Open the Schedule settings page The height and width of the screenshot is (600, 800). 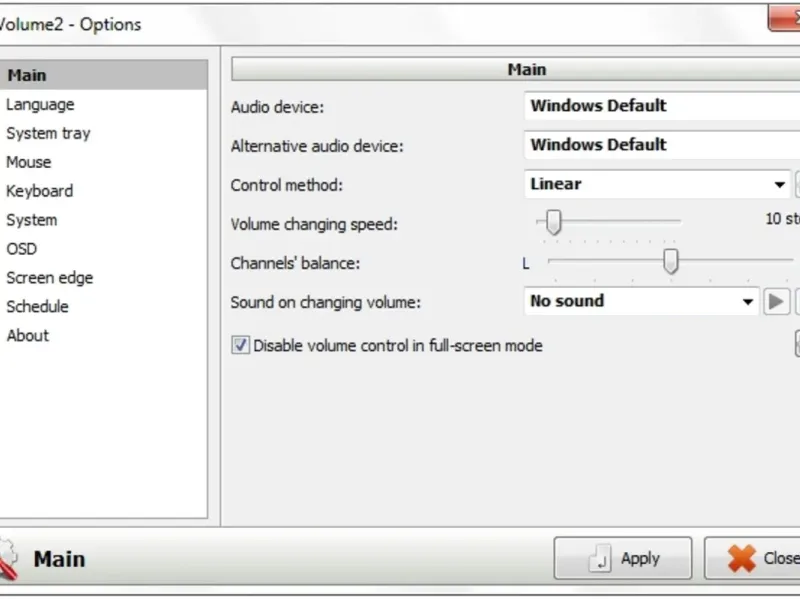click(x=37, y=307)
